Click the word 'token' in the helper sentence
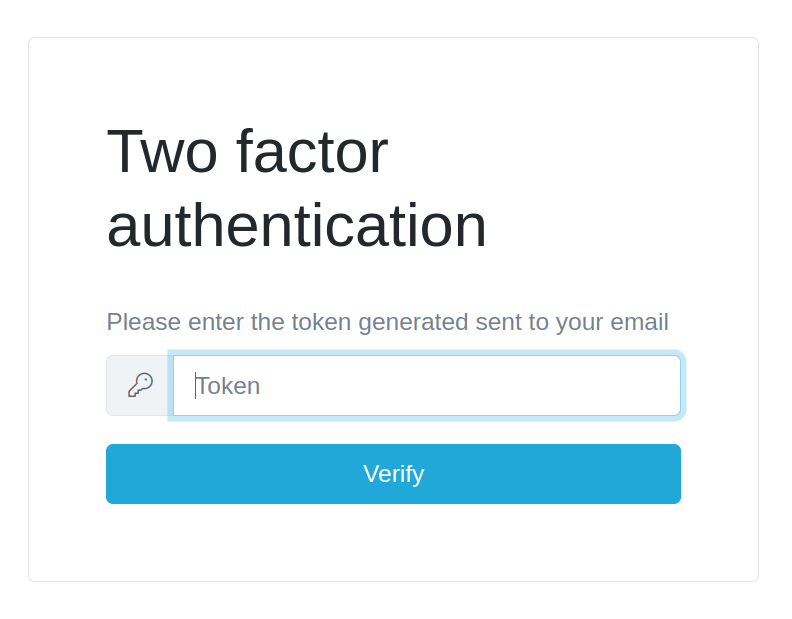792x619 pixels. pos(321,322)
